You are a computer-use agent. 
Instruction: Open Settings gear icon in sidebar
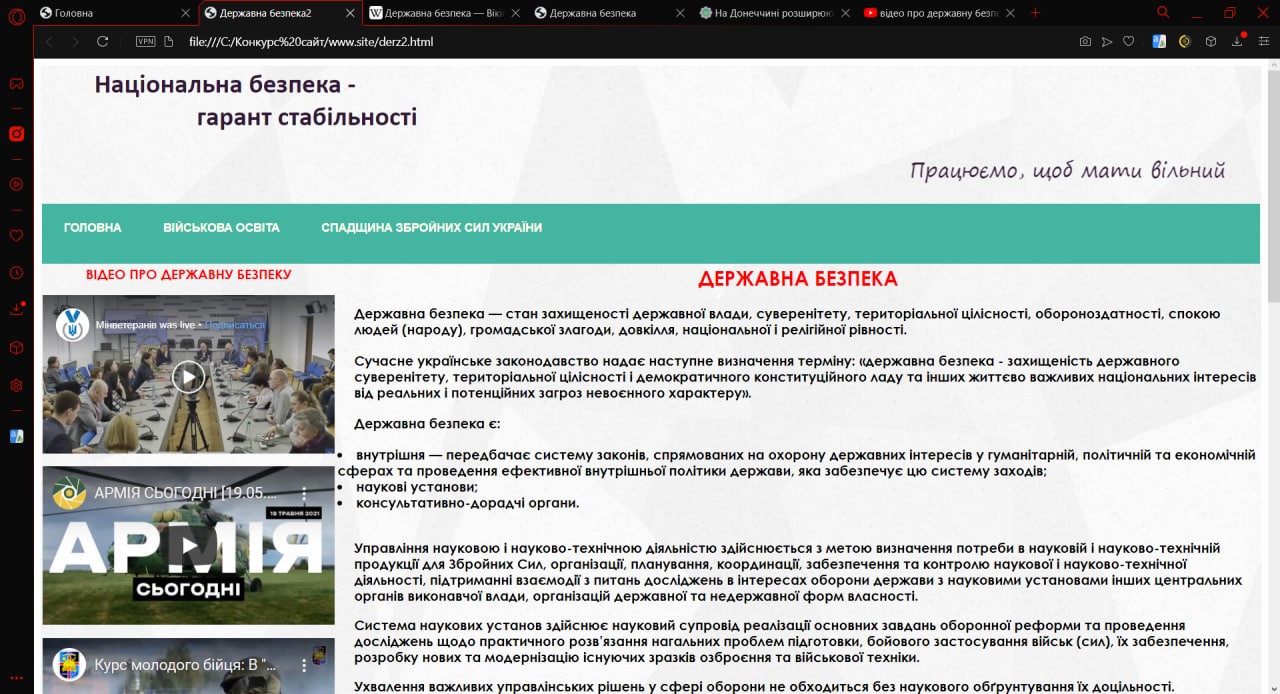coord(16,385)
